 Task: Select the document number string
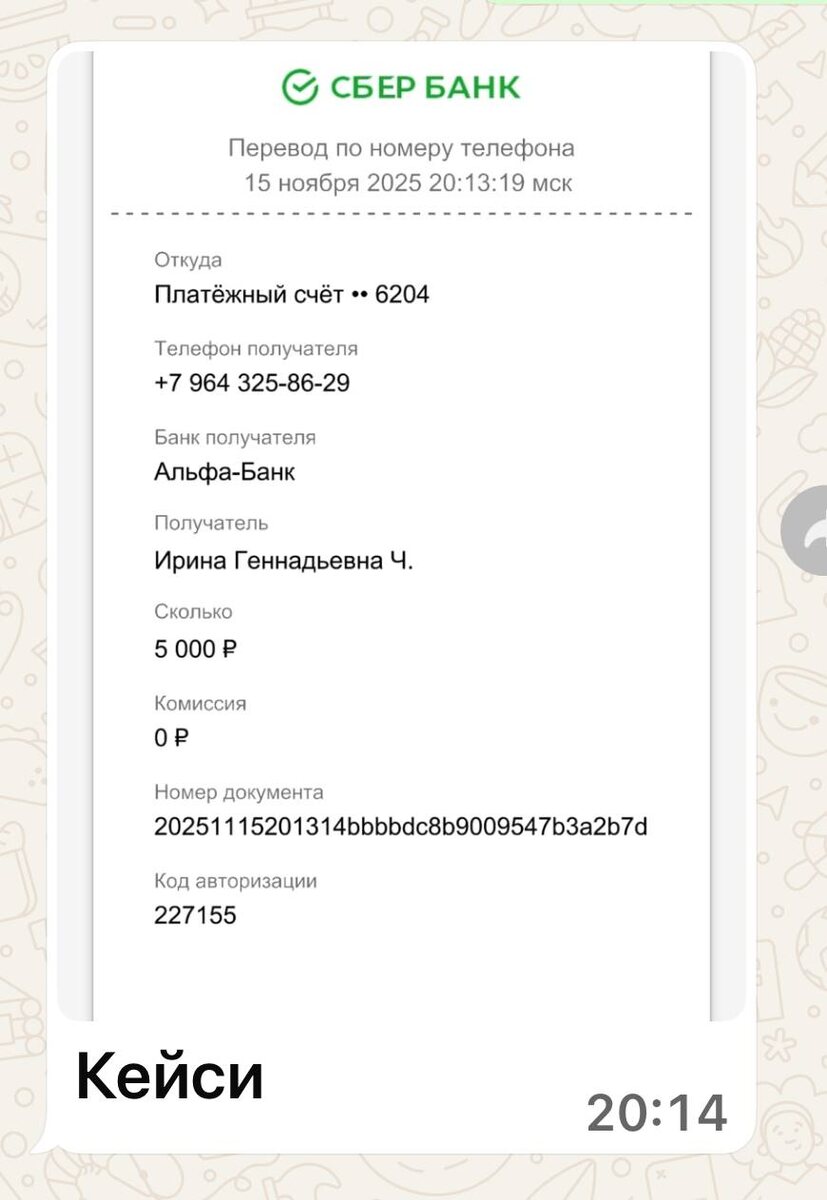(401, 827)
